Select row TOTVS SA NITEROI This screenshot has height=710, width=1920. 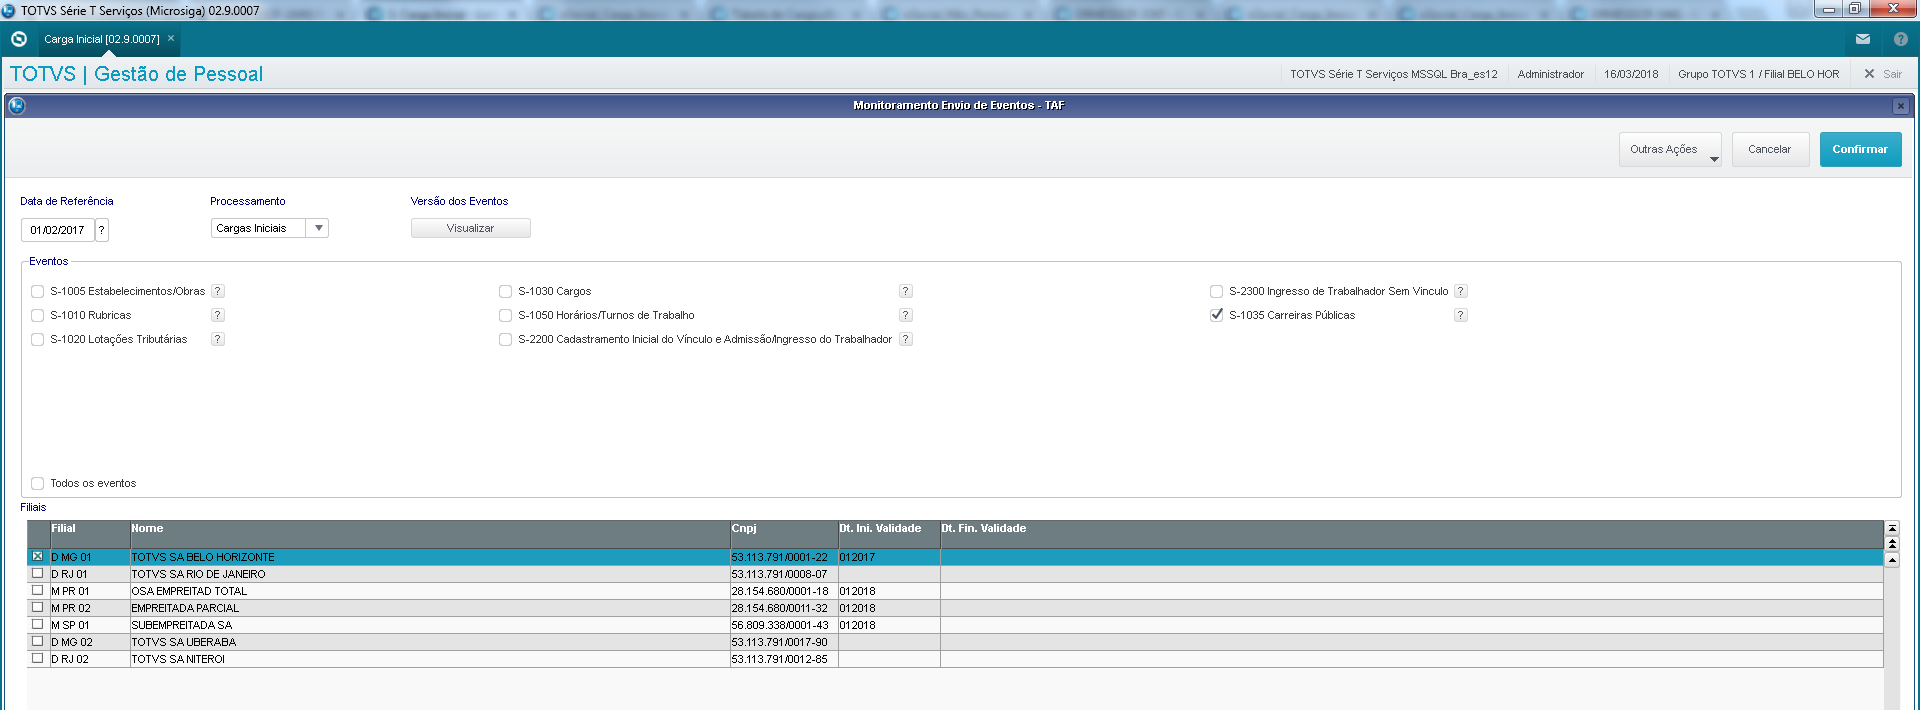click(955, 659)
